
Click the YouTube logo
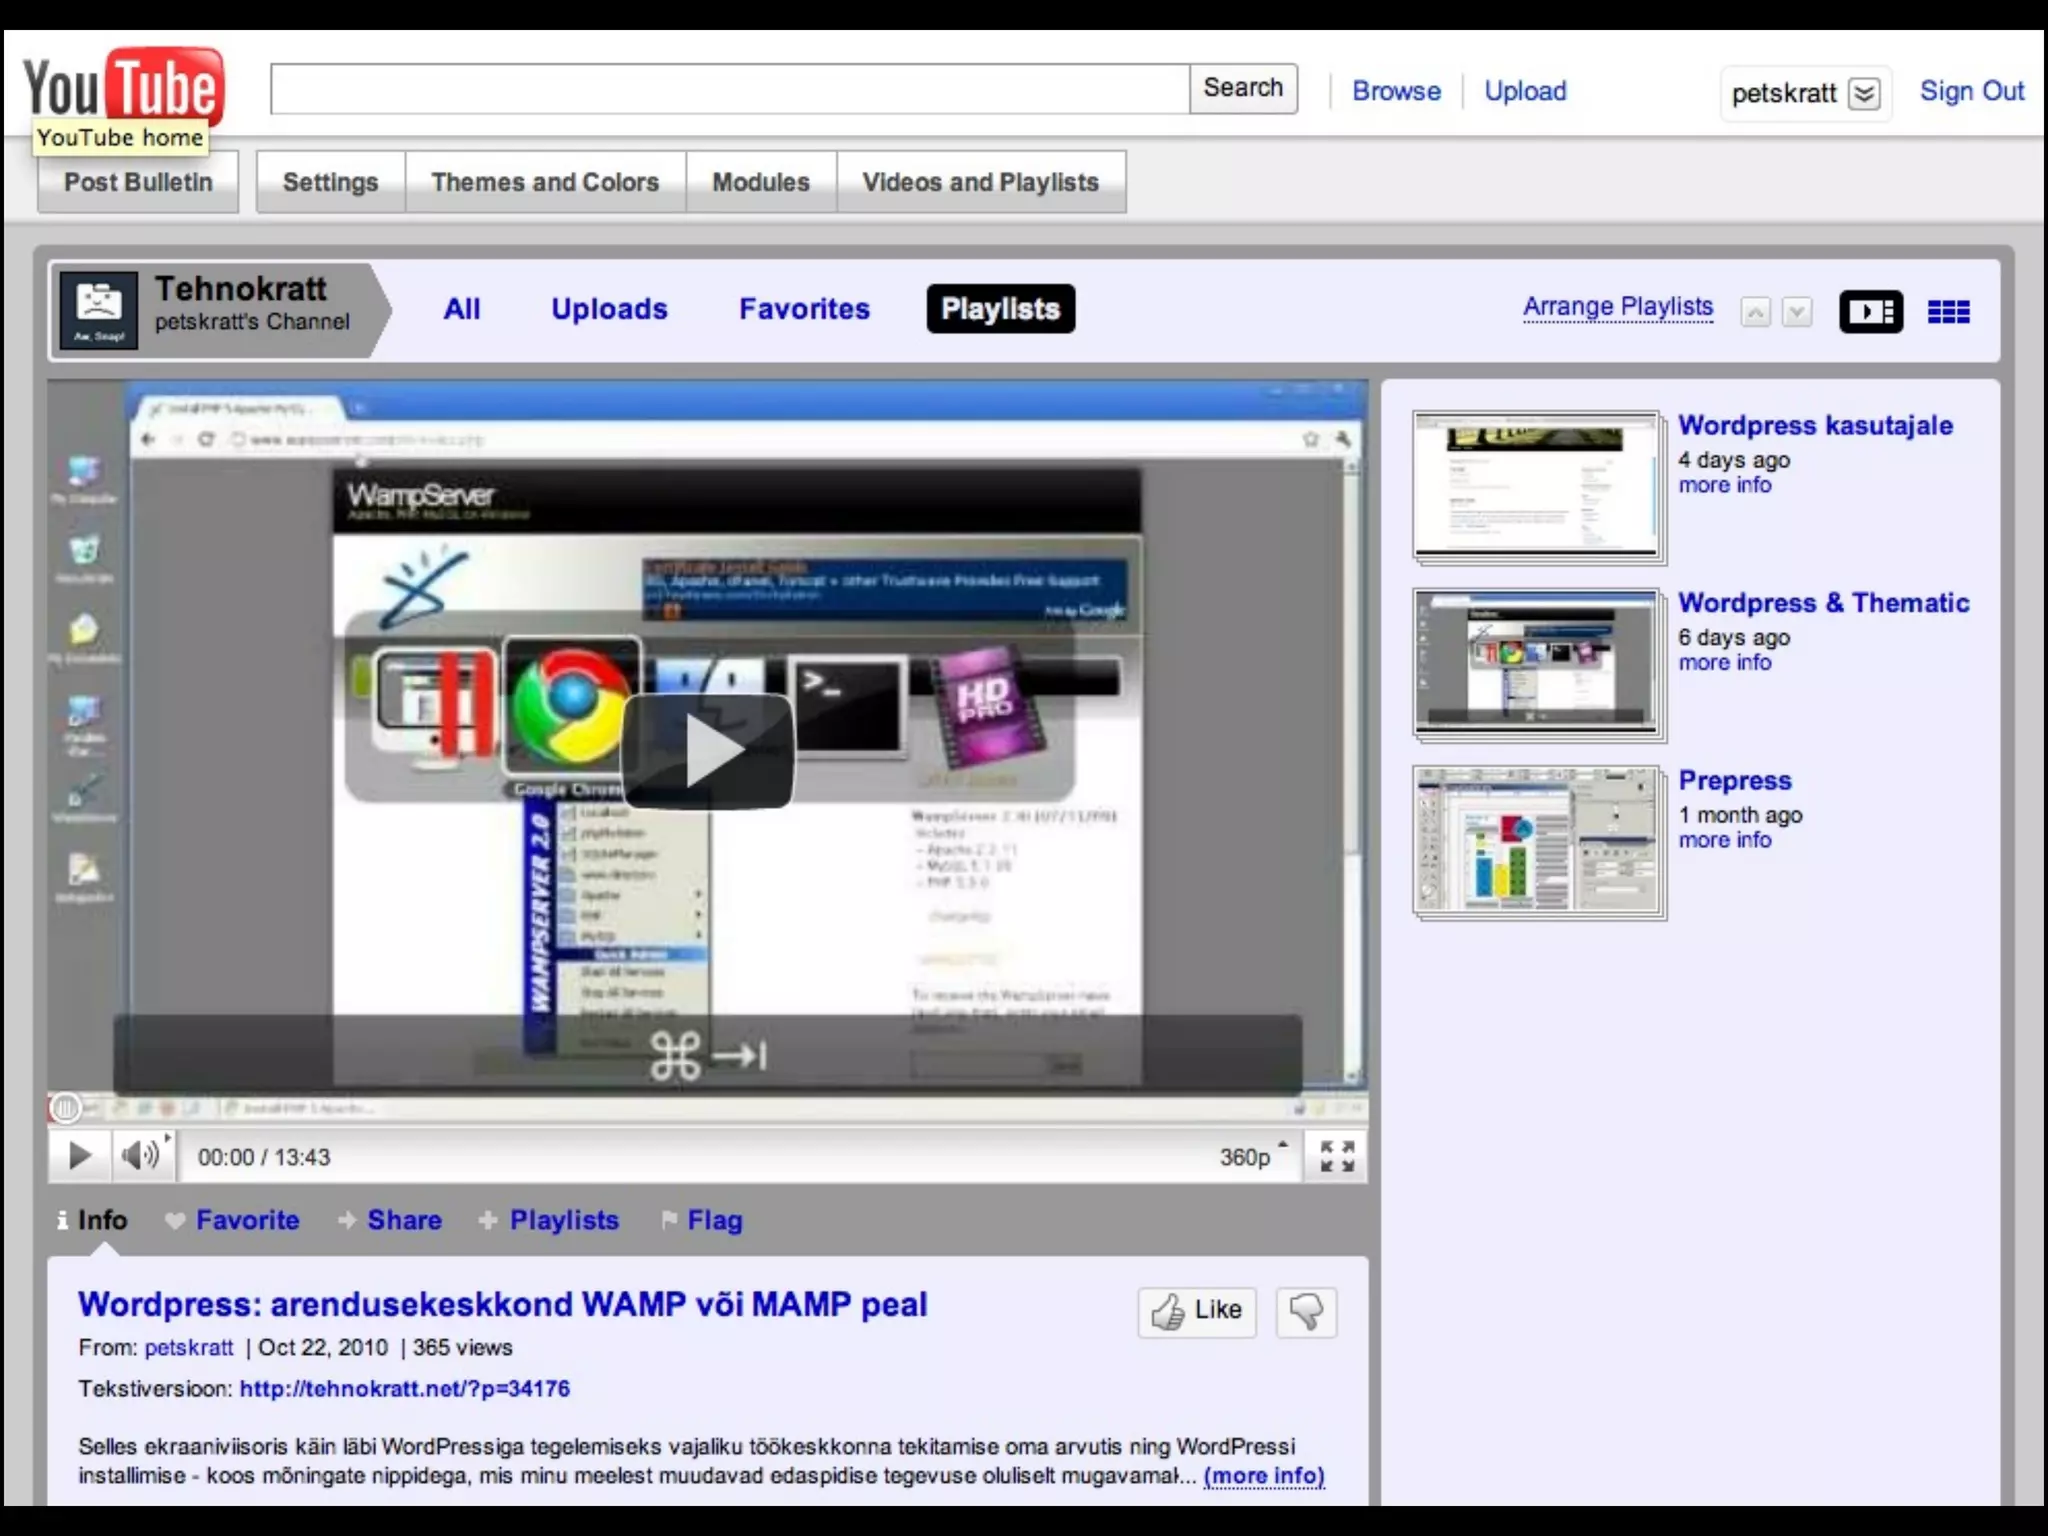pos(124,86)
